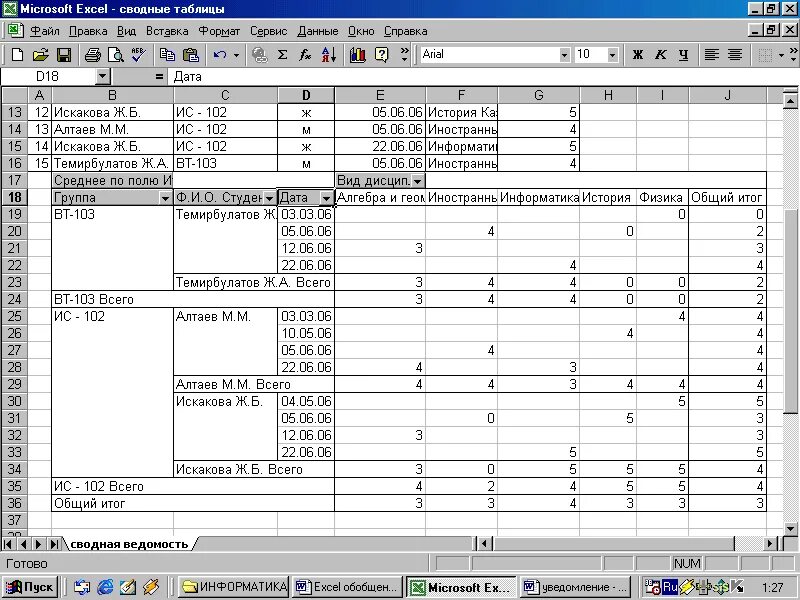The image size is (800, 600).
Task: Click vertical scrollbar down arrow
Action: coord(790,529)
